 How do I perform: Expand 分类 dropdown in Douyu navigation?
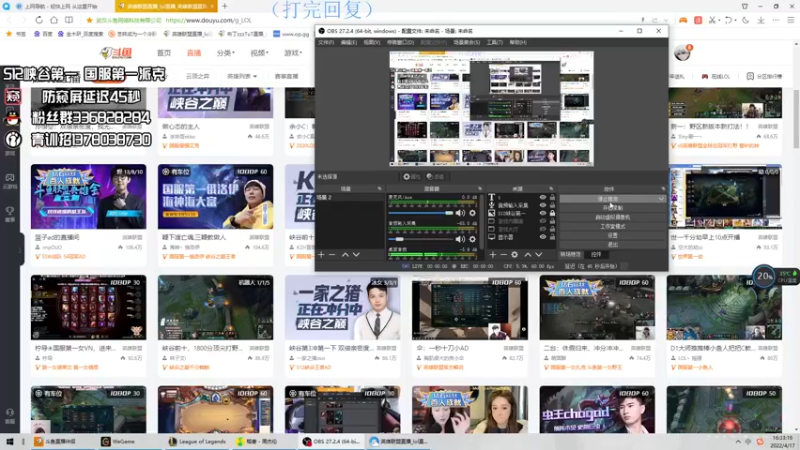[x=226, y=53]
